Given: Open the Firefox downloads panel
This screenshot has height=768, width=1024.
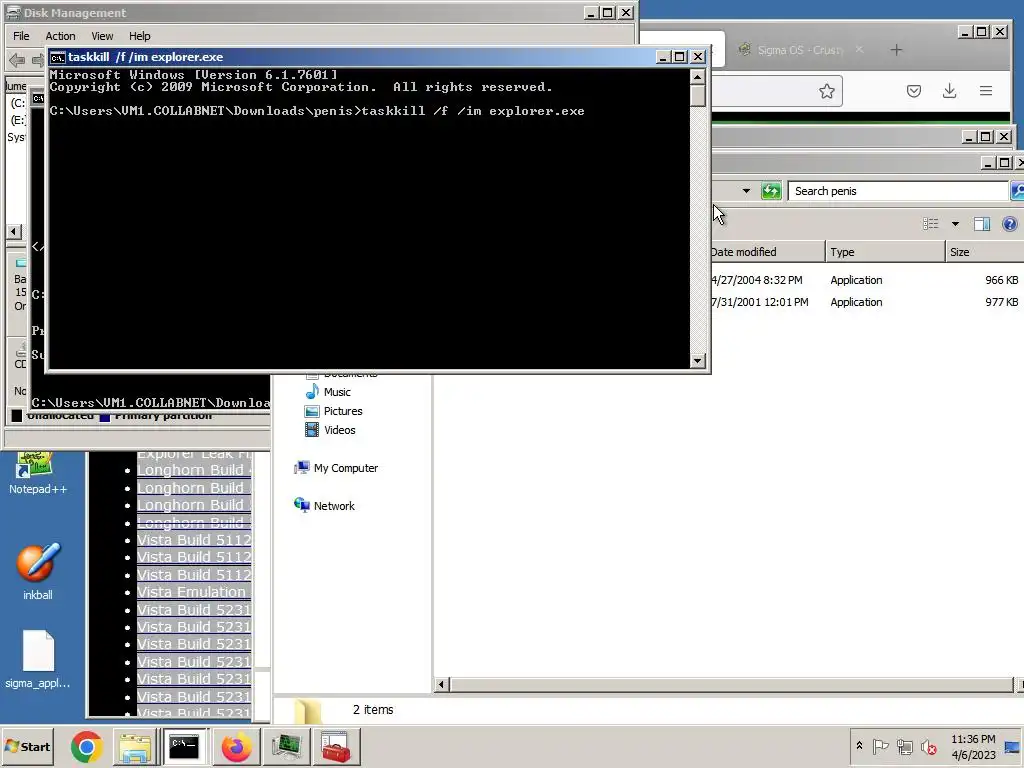Looking at the screenshot, I should 950,91.
